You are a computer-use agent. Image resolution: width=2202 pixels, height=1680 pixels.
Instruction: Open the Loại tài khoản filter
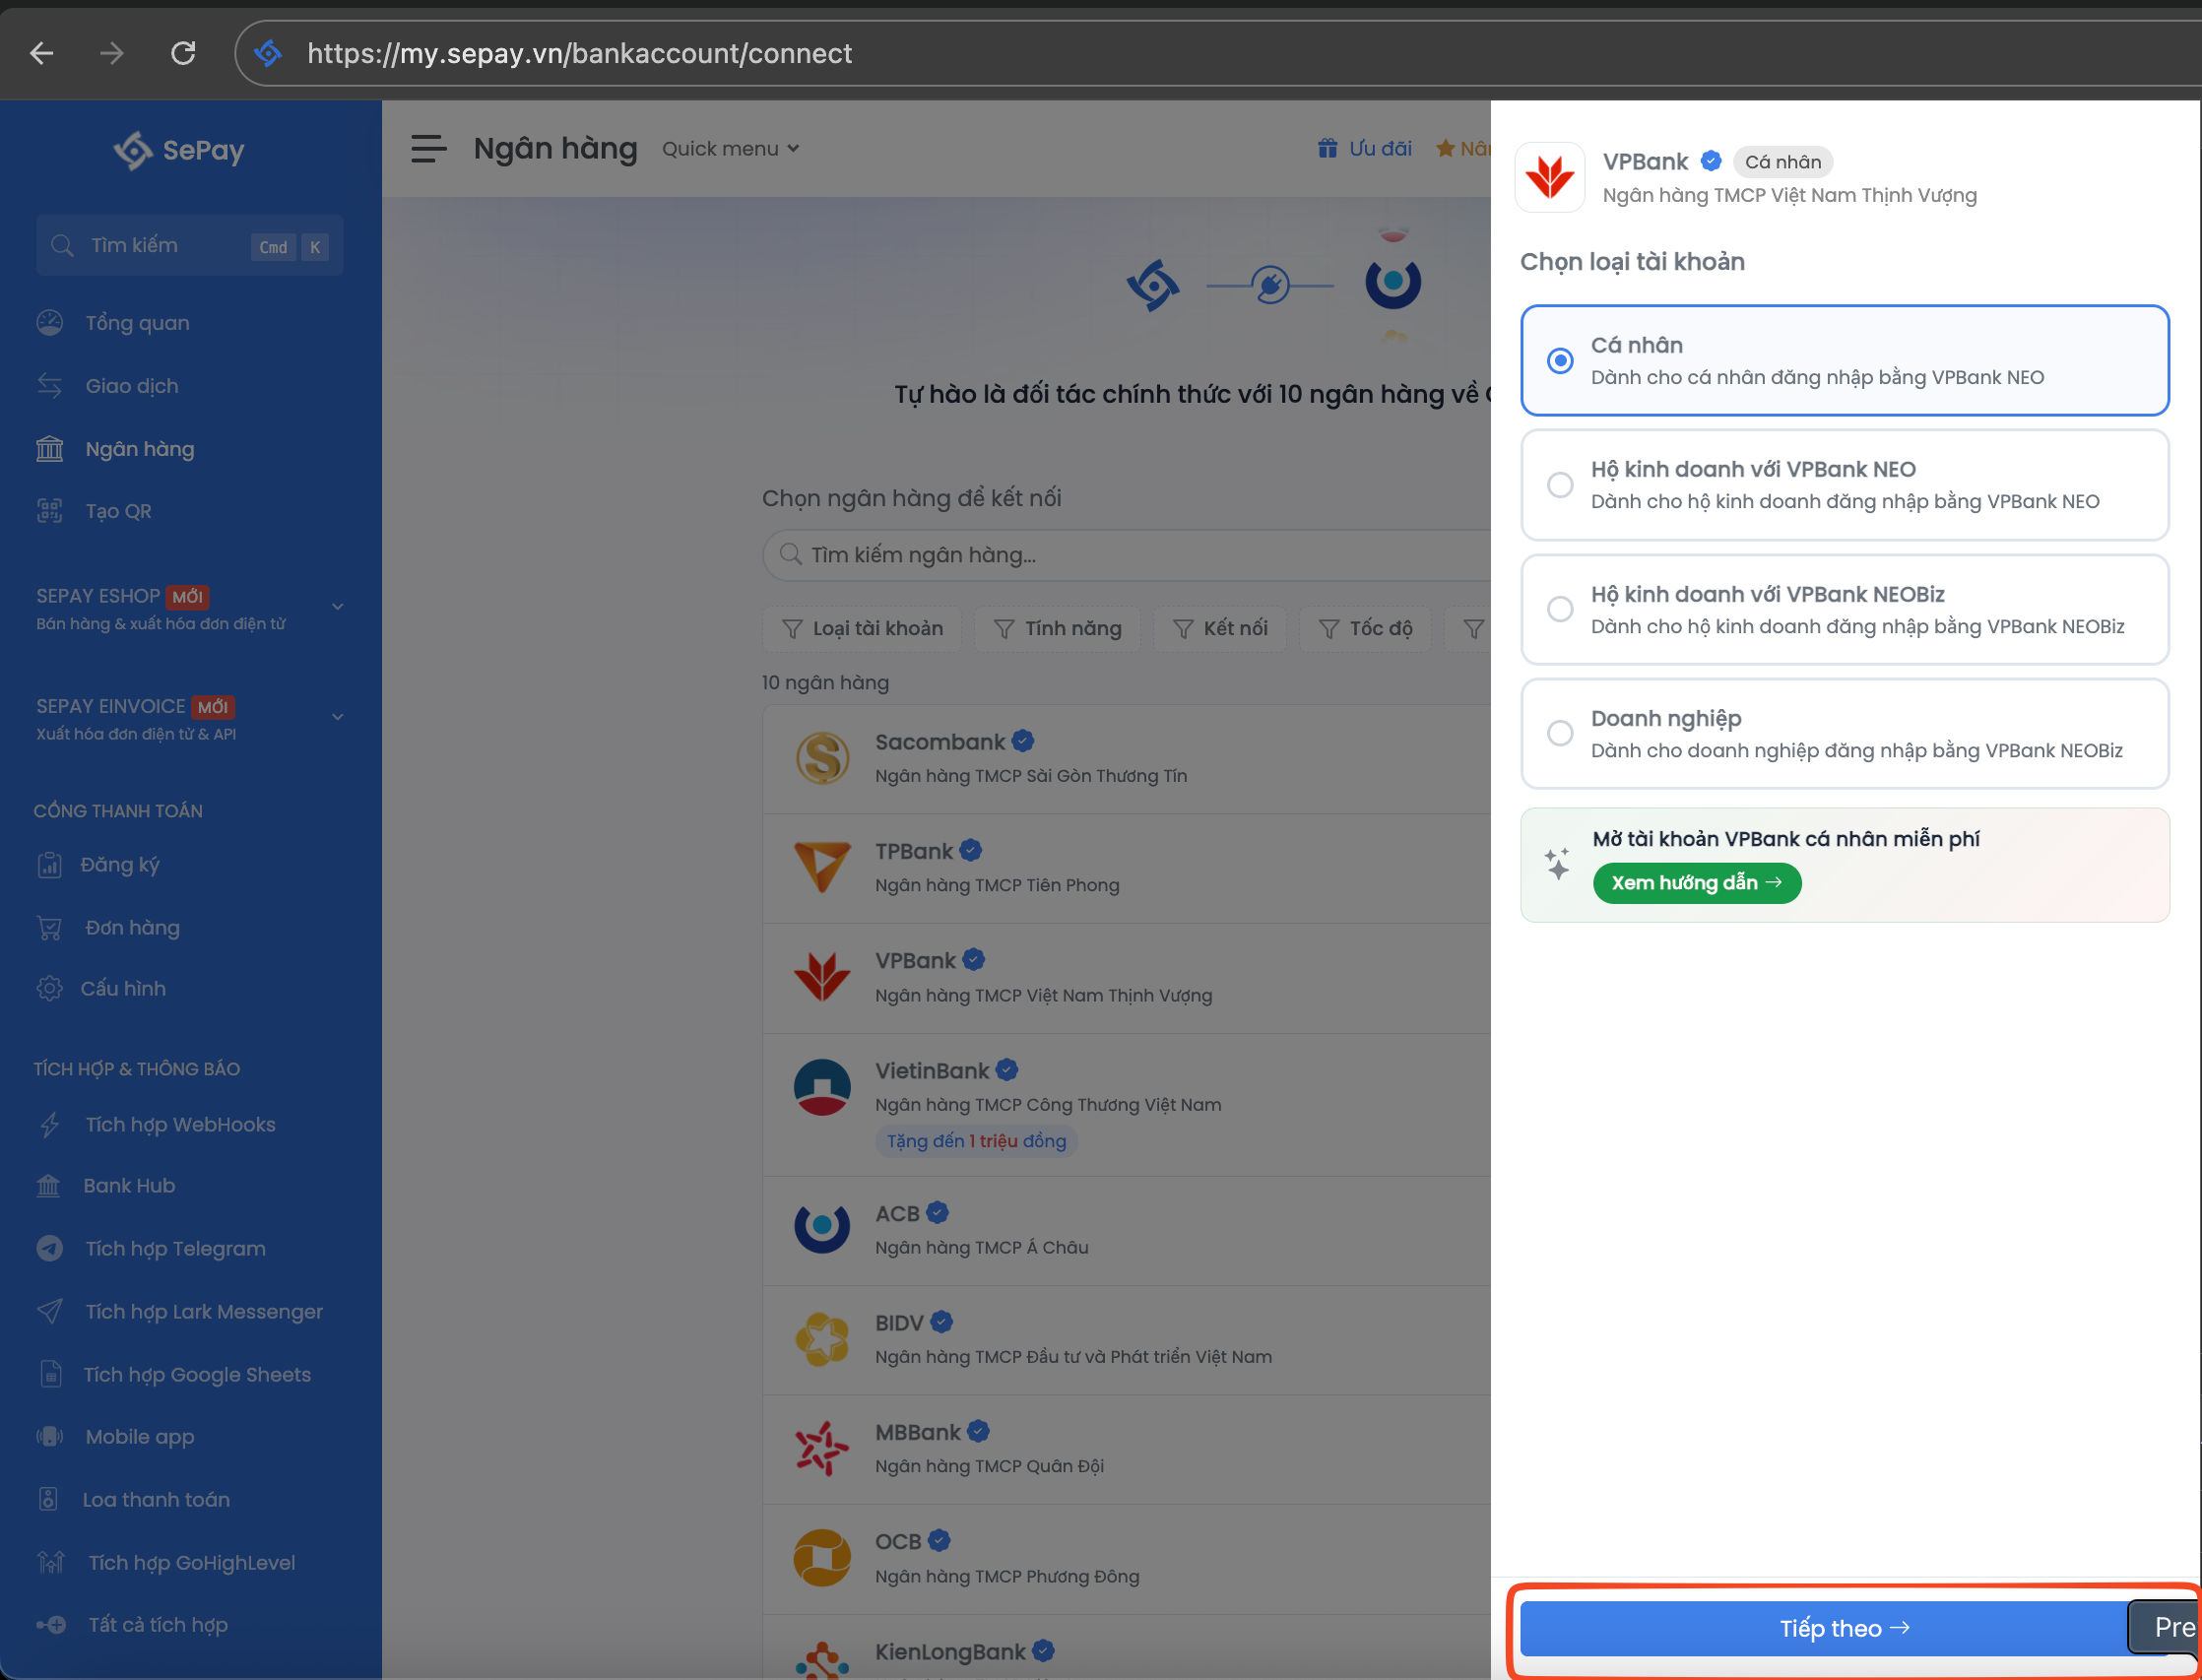(x=862, y=628)
